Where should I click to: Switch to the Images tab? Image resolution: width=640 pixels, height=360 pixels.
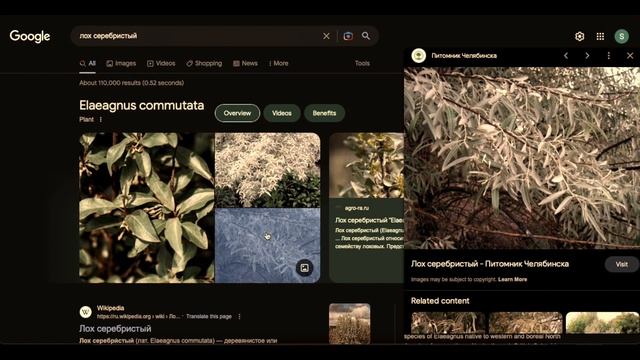(121, 64)
